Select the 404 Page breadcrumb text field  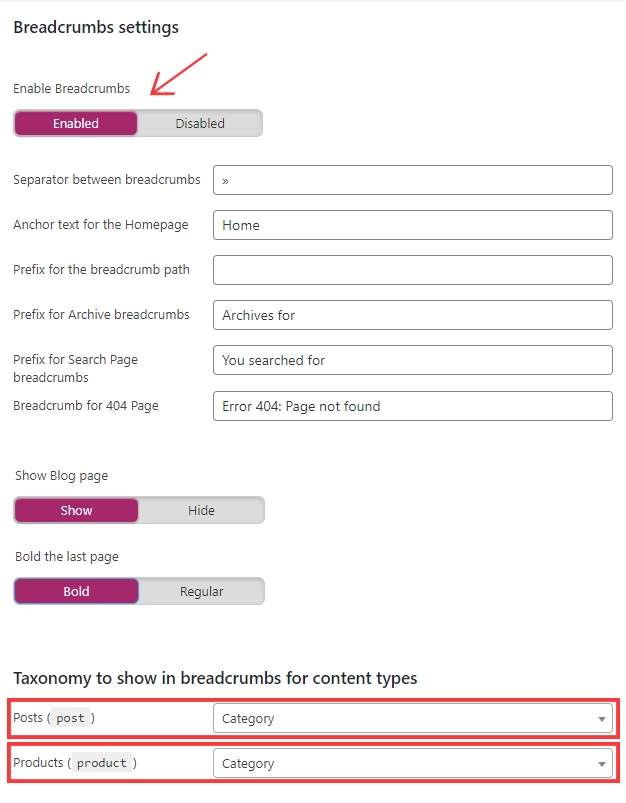coord(410,406)
